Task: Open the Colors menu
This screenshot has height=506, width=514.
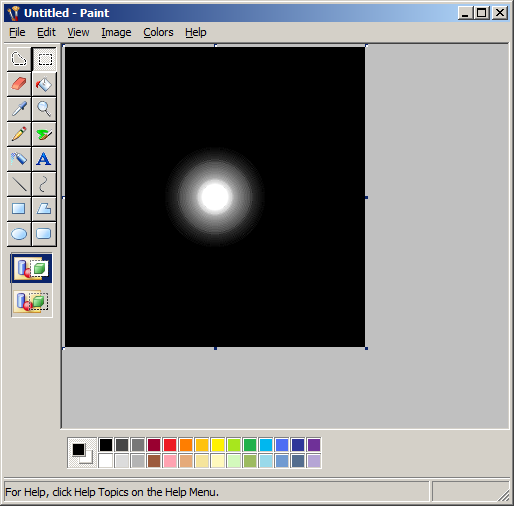Action: tap(158, 32)
